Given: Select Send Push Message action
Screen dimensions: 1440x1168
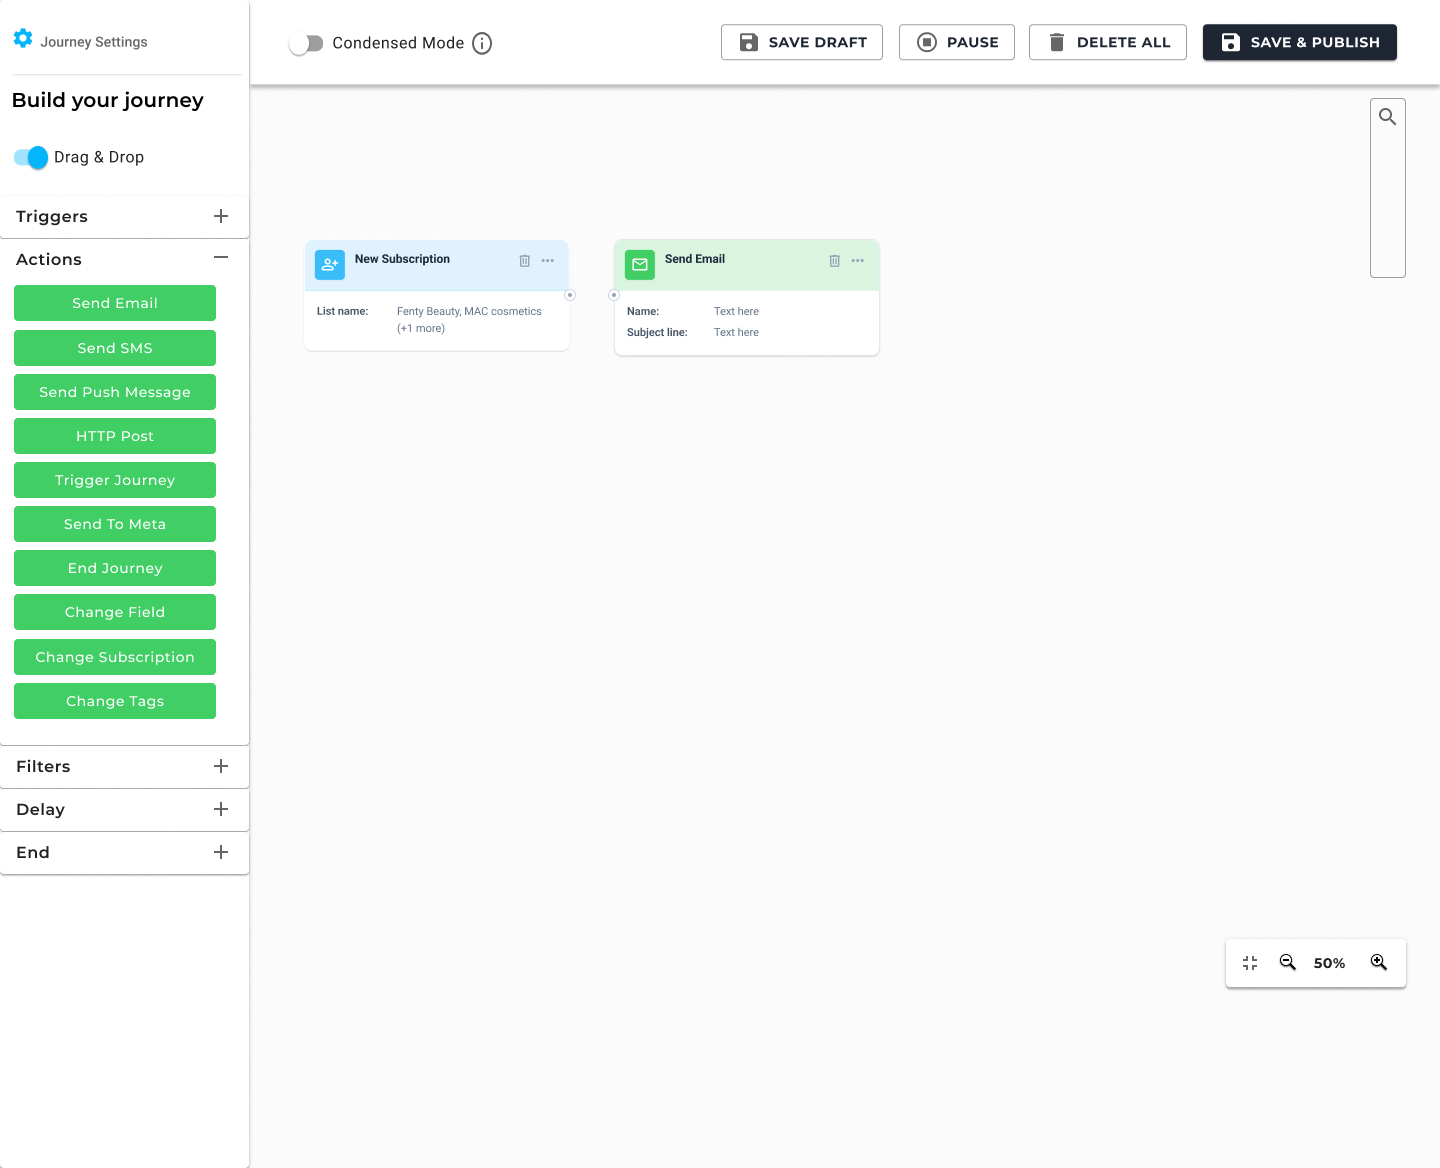Looking at the screenshot, I should pos(115,392).
